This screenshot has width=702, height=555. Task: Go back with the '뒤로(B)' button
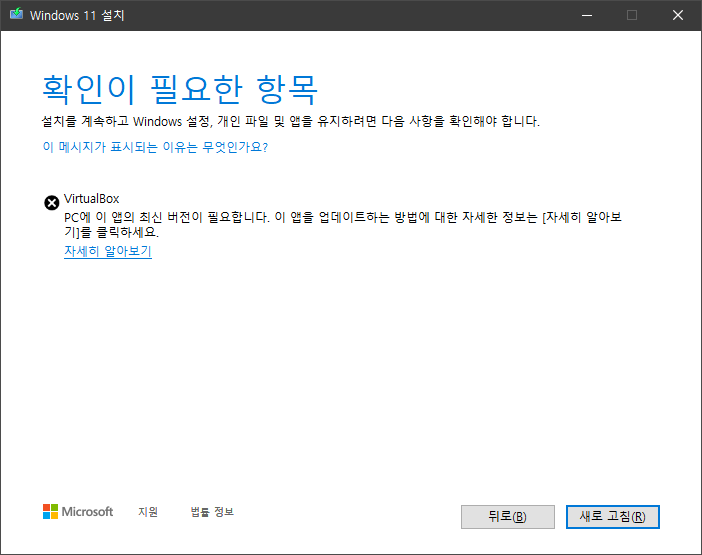tap(508, 517)
